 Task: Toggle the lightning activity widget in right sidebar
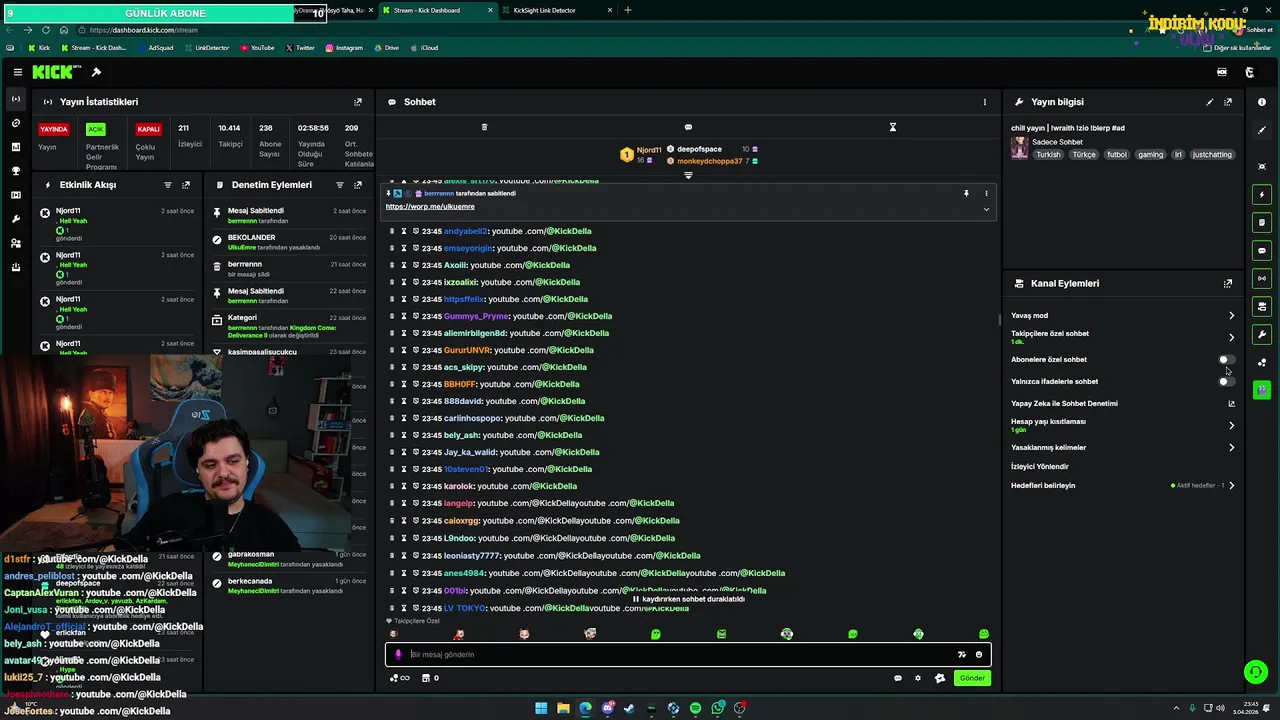(1262, 194)
